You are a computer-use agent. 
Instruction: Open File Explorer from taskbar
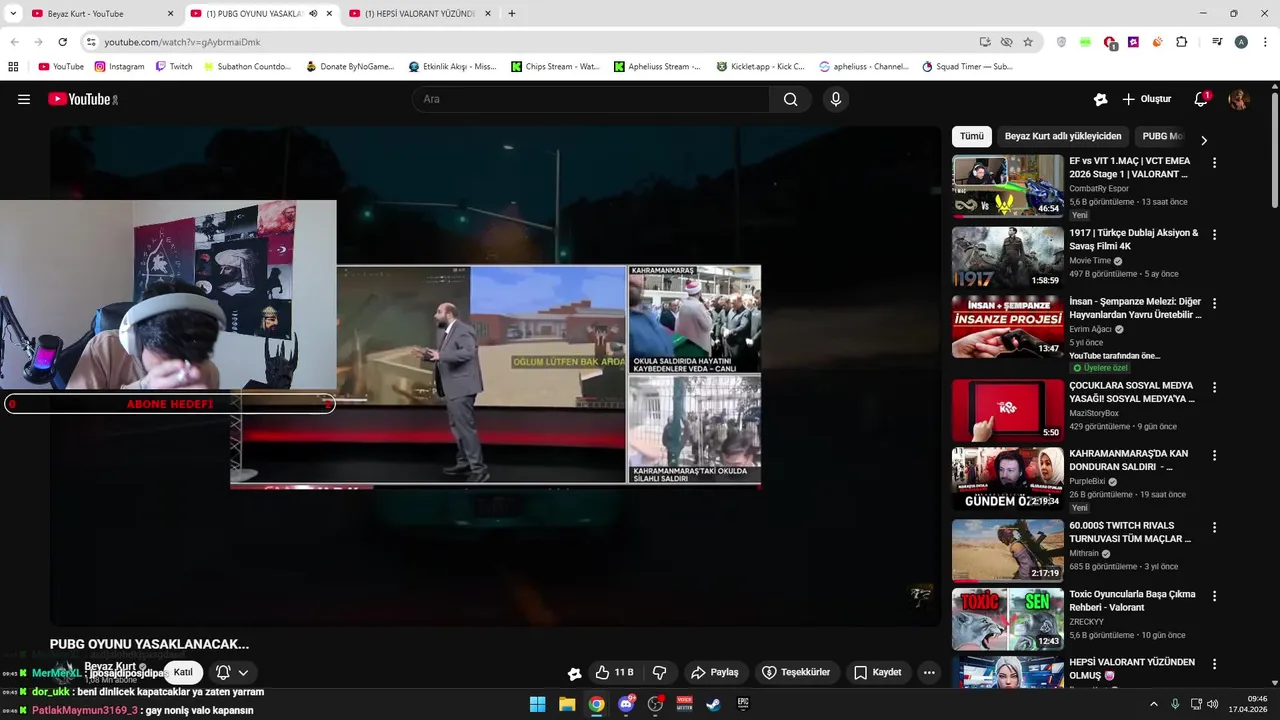[x=567, y=704]
